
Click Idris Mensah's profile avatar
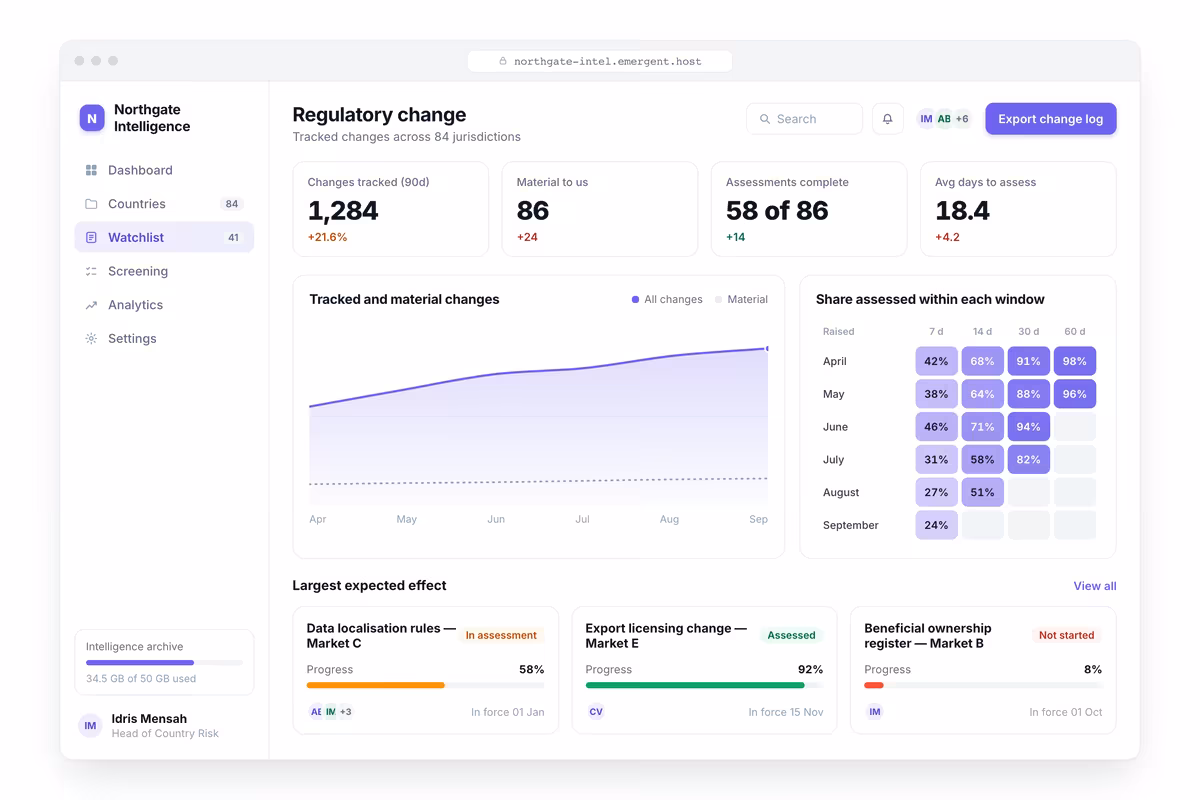pos(91,726)
